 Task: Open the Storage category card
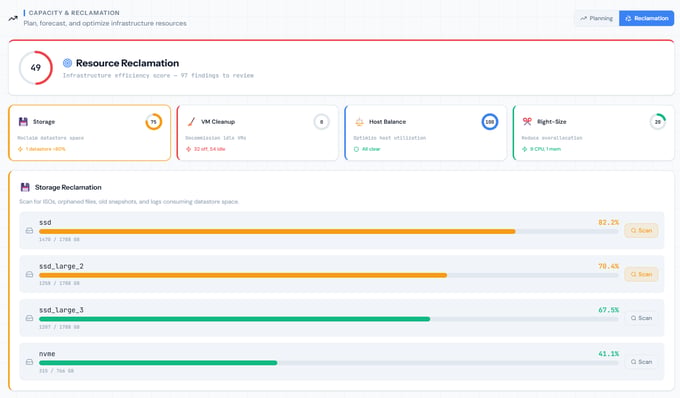pos(90,133)
